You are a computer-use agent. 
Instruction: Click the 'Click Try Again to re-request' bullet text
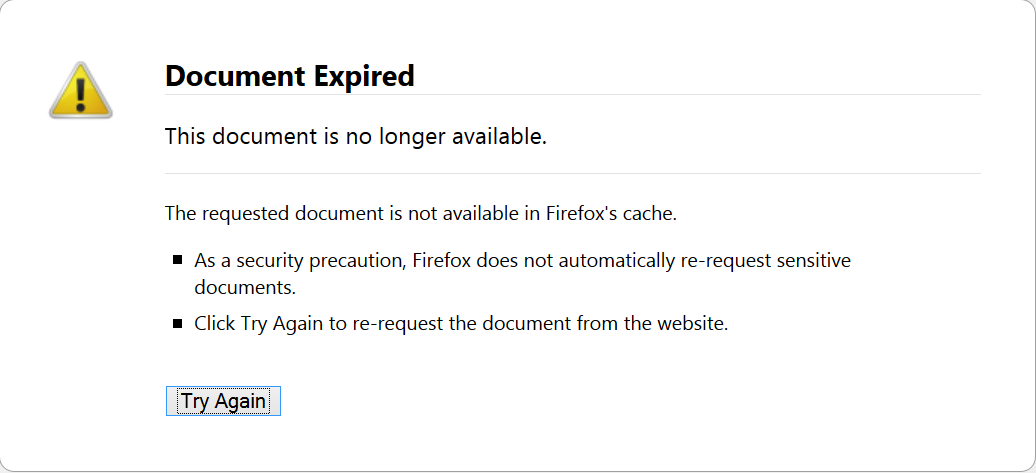(x=461, y=324)
